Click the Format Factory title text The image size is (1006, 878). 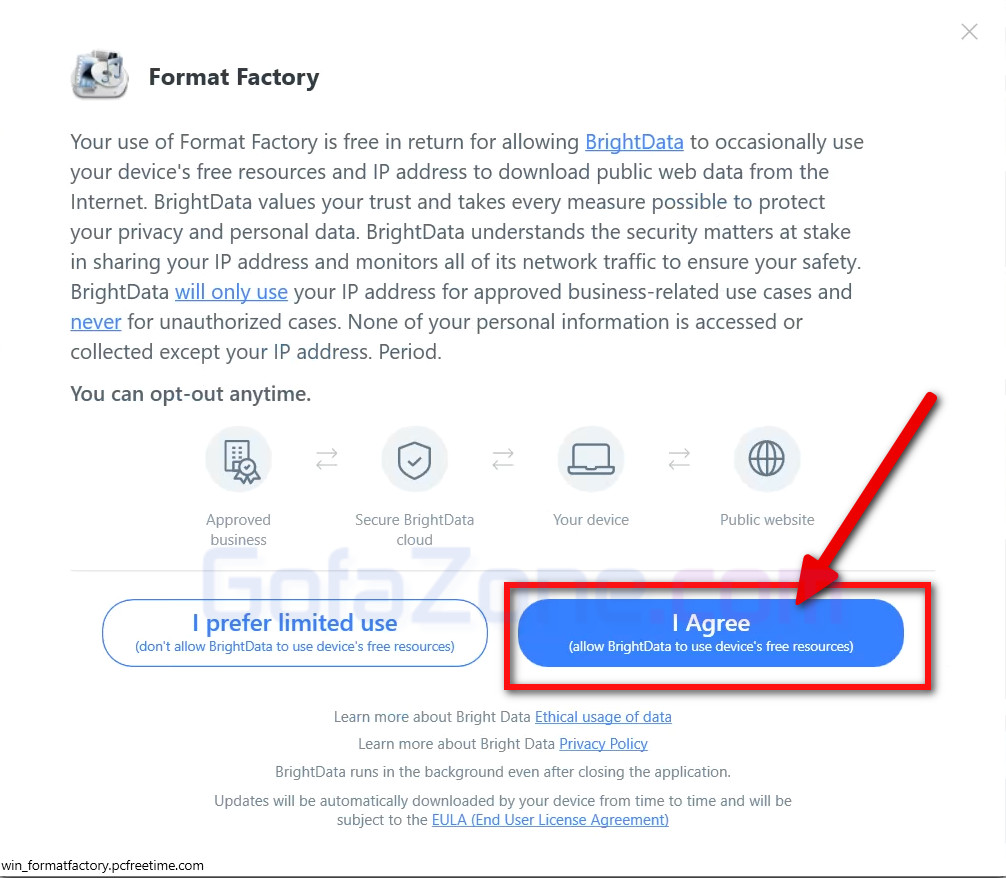[x=234, y=77]
